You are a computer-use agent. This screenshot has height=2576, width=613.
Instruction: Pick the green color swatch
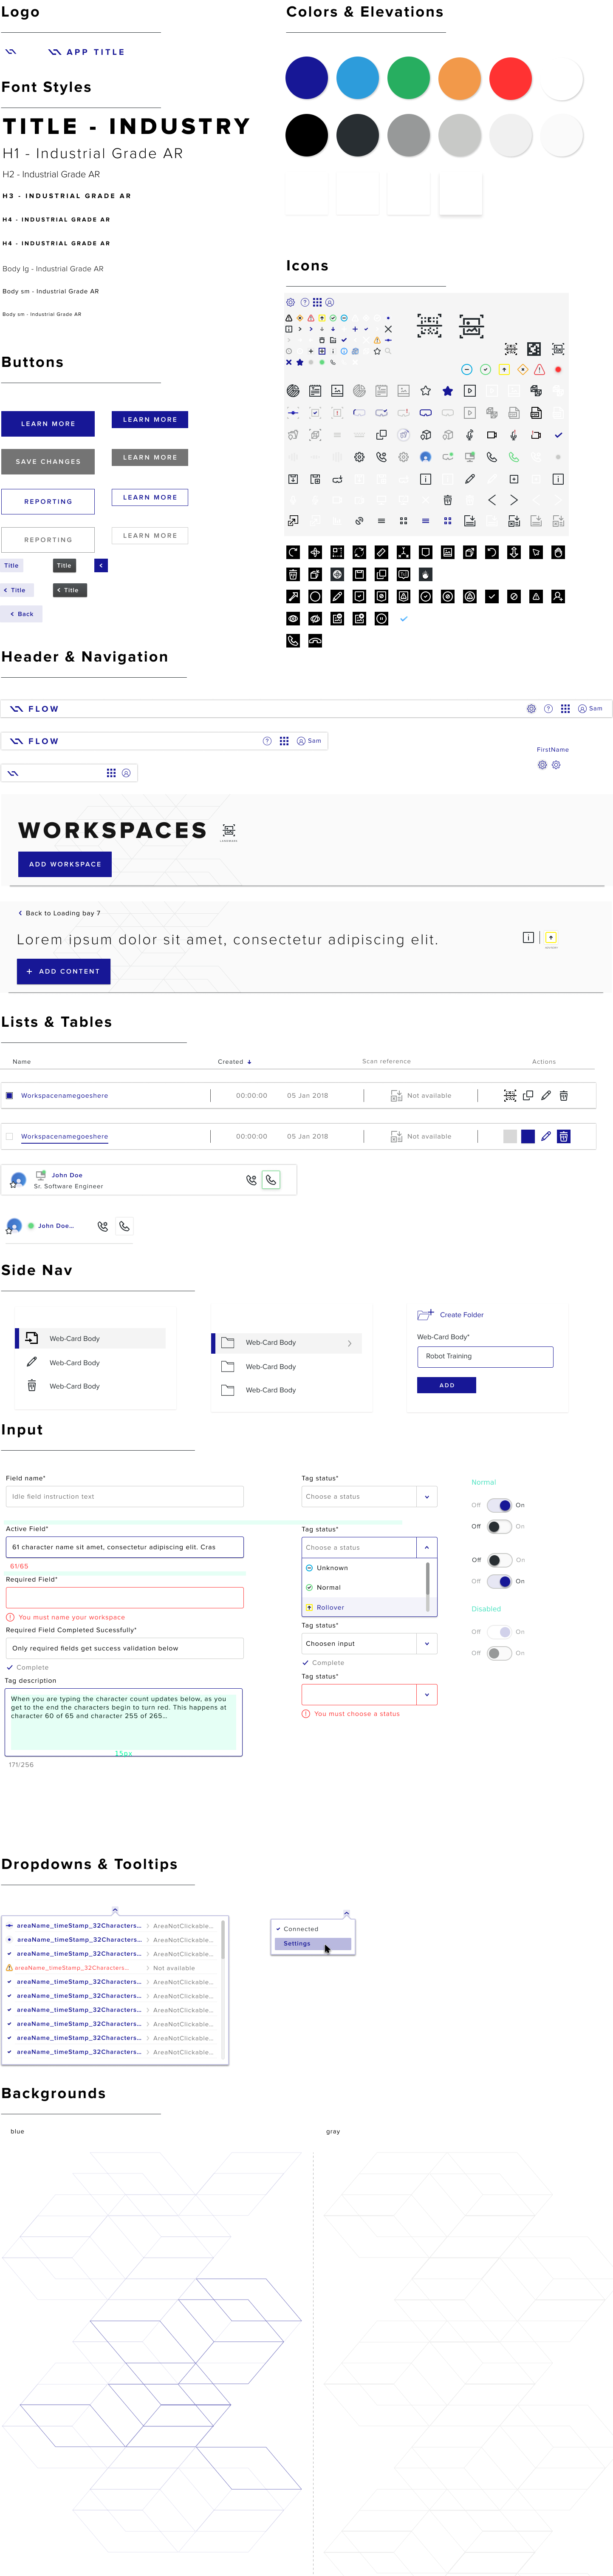coord(409,78)
